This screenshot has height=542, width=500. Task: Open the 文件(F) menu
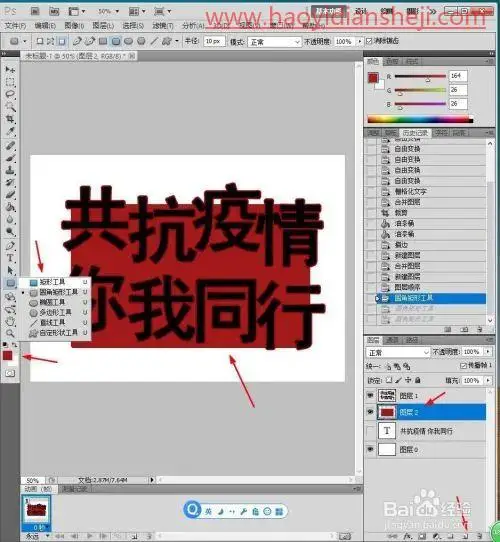(x=16, y=26)
